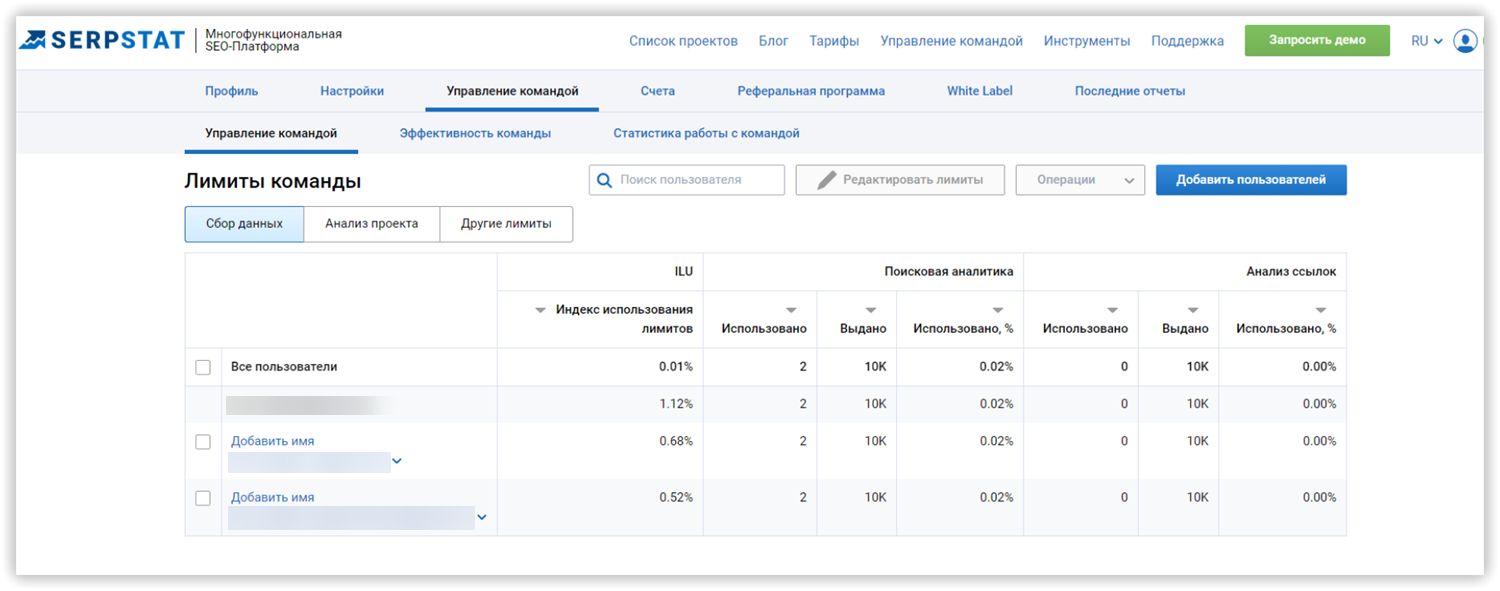Open the Операции dropdown
This screenshot has width=1500, height=591.
[x=1080, y=180]
